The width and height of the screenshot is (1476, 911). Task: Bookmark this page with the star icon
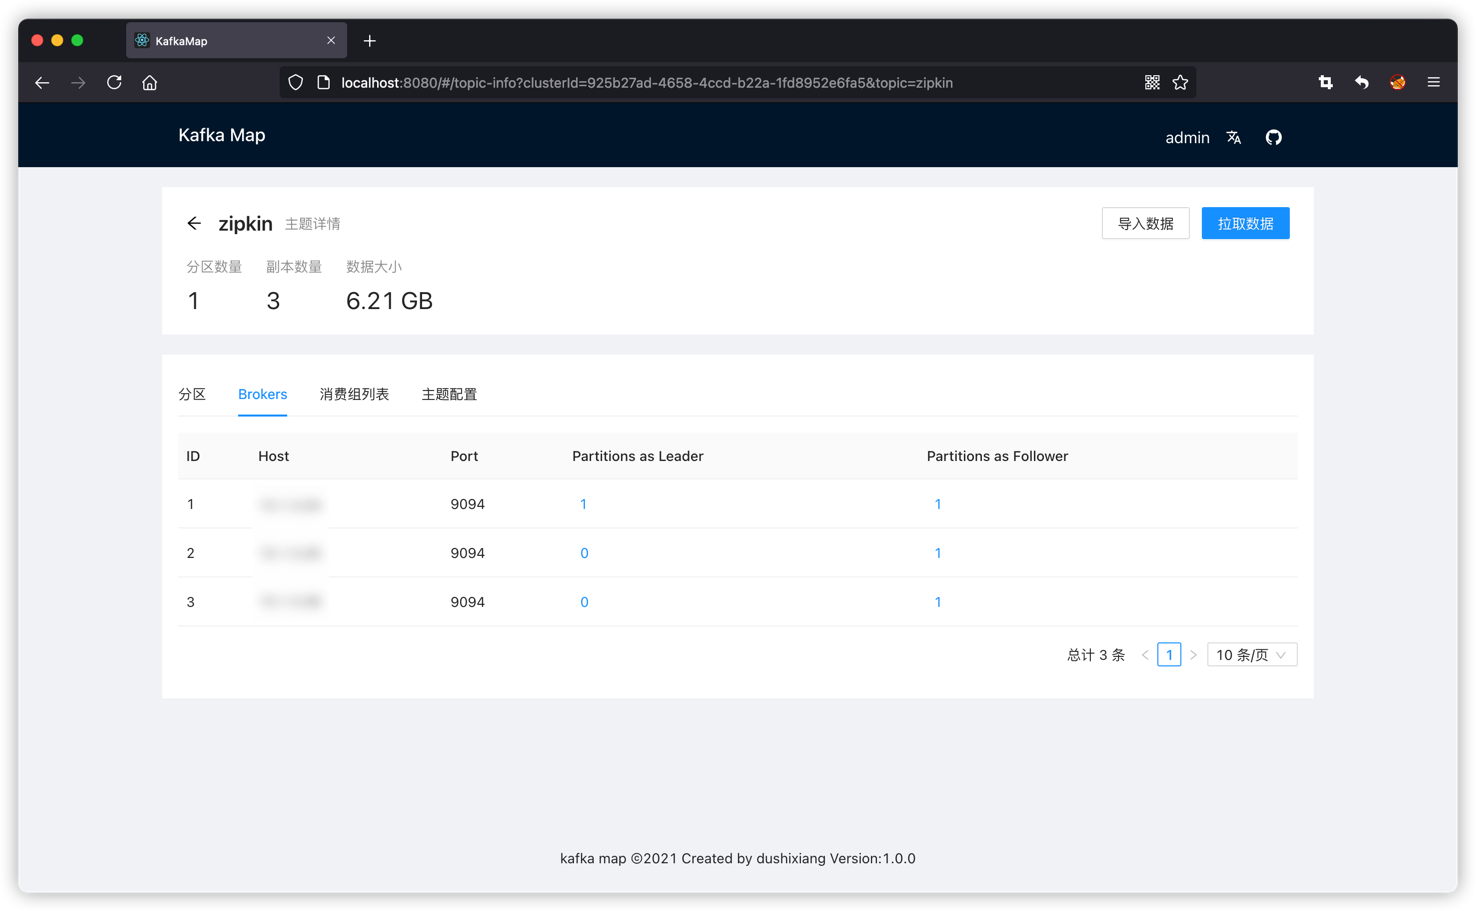pyautogui.click(x=1180, y=83)
